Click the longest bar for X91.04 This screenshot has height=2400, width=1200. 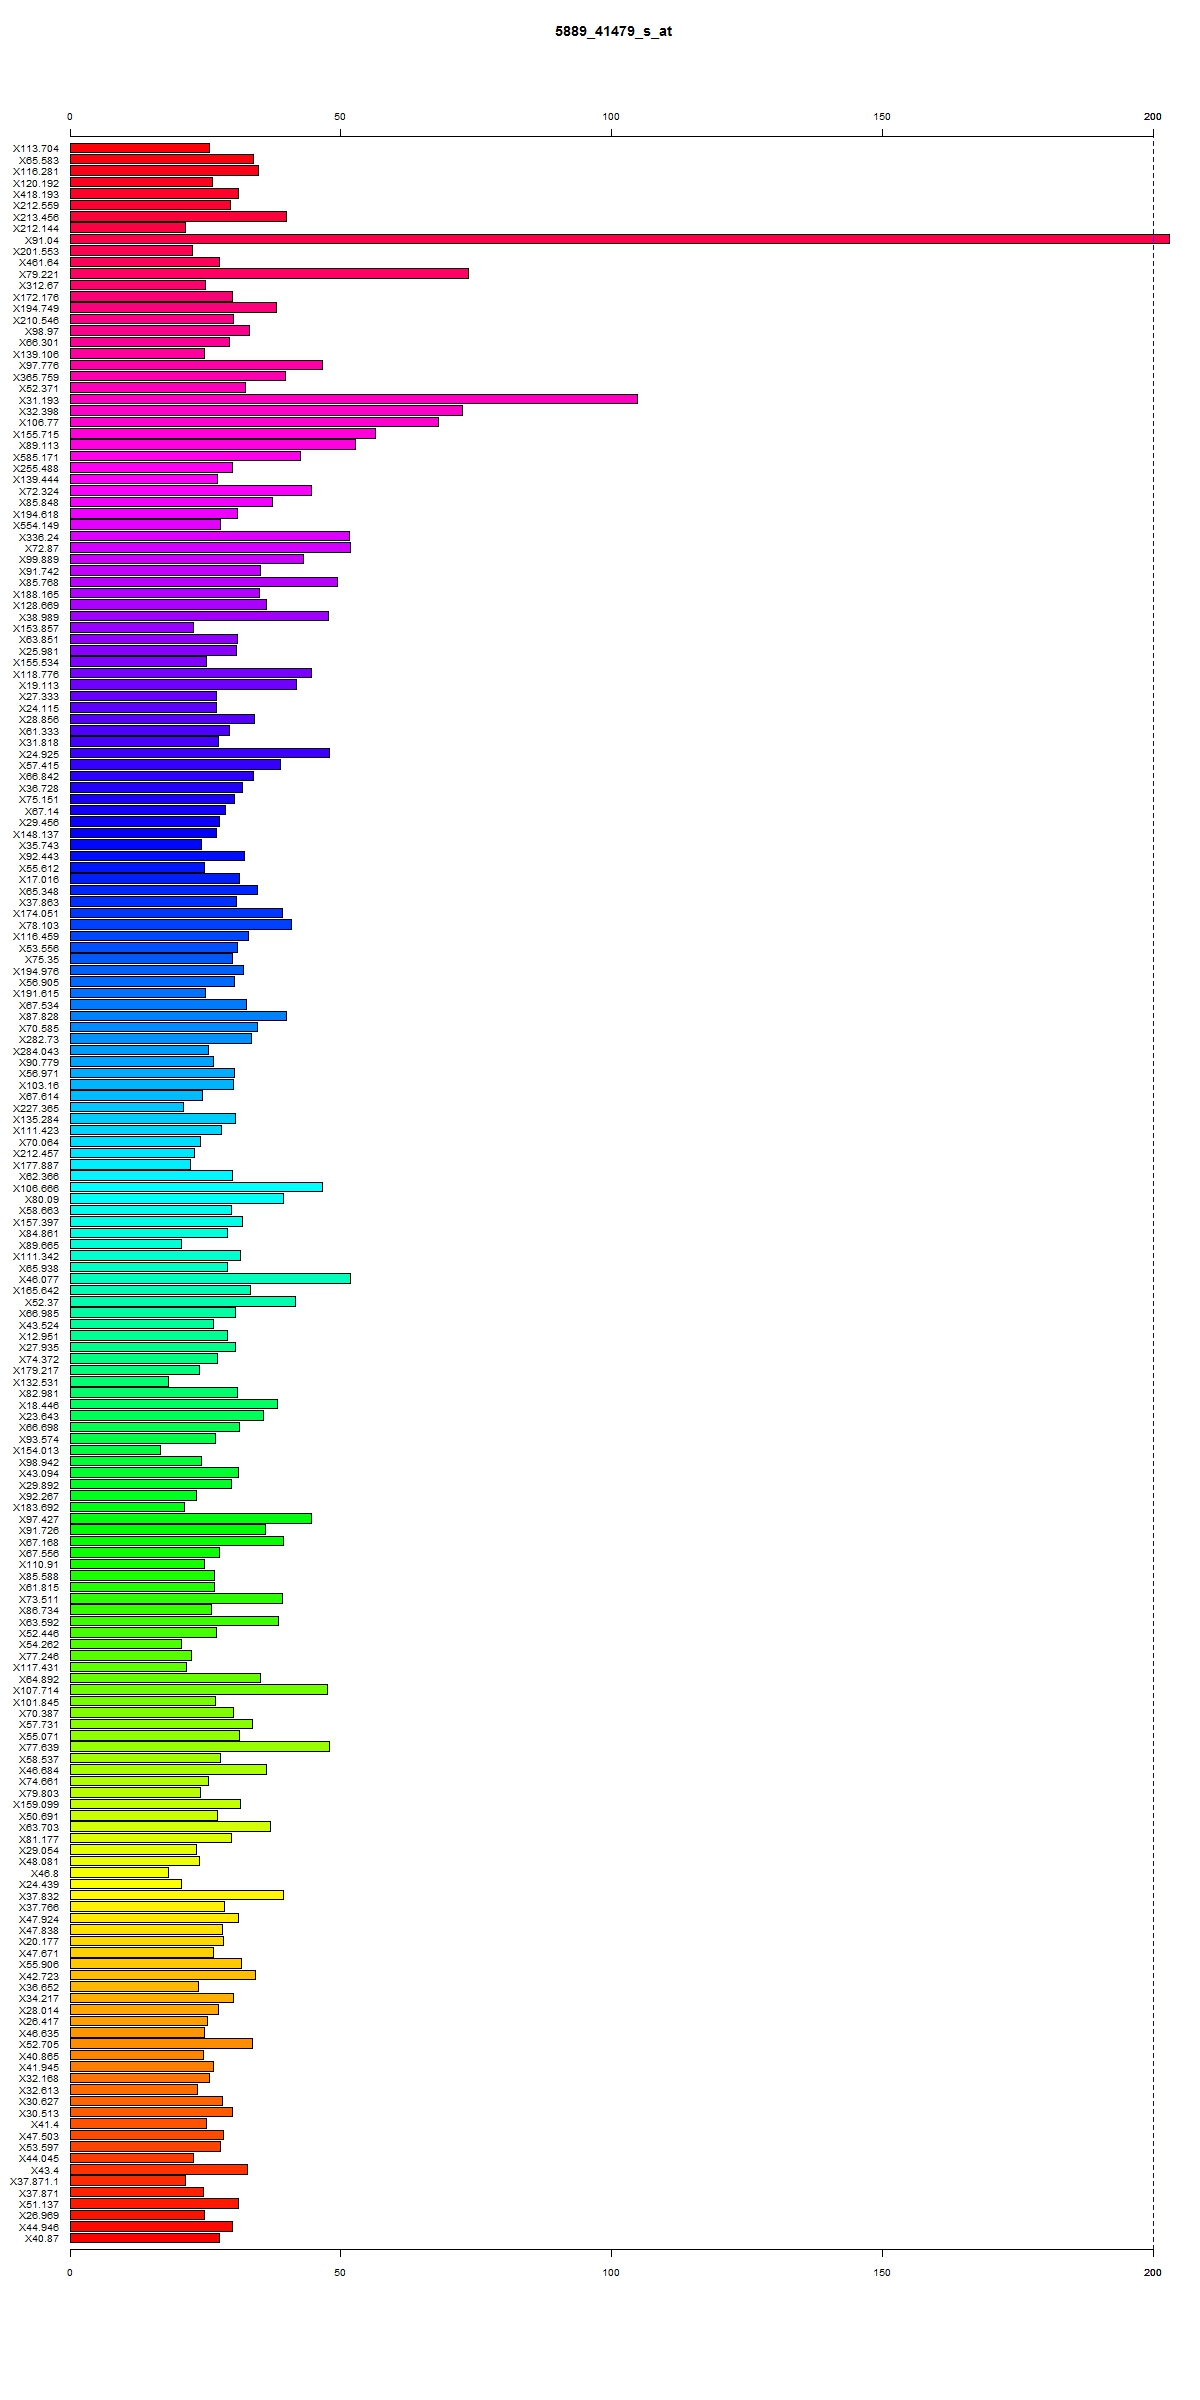pos(620,239)
